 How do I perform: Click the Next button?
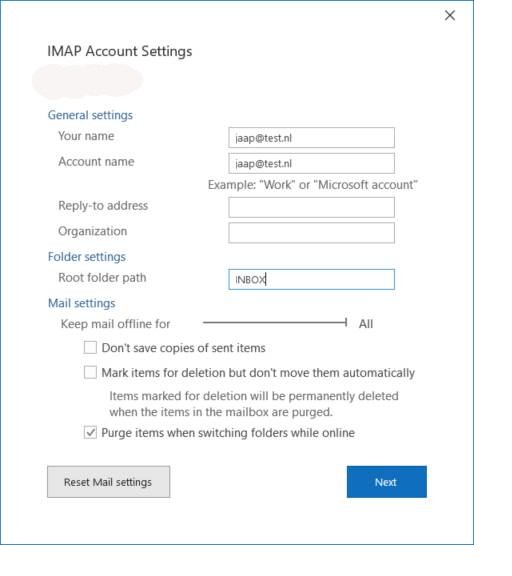click(x=387, y=482)
